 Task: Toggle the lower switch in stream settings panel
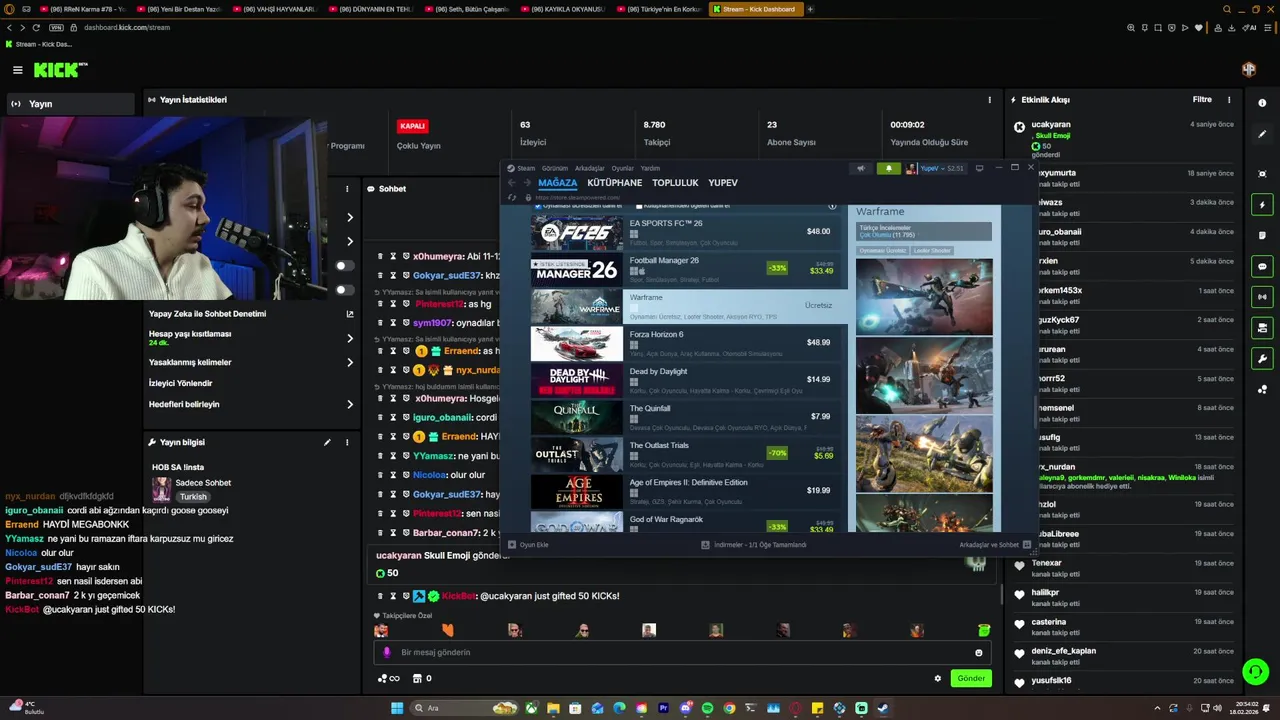pos(344,290)
